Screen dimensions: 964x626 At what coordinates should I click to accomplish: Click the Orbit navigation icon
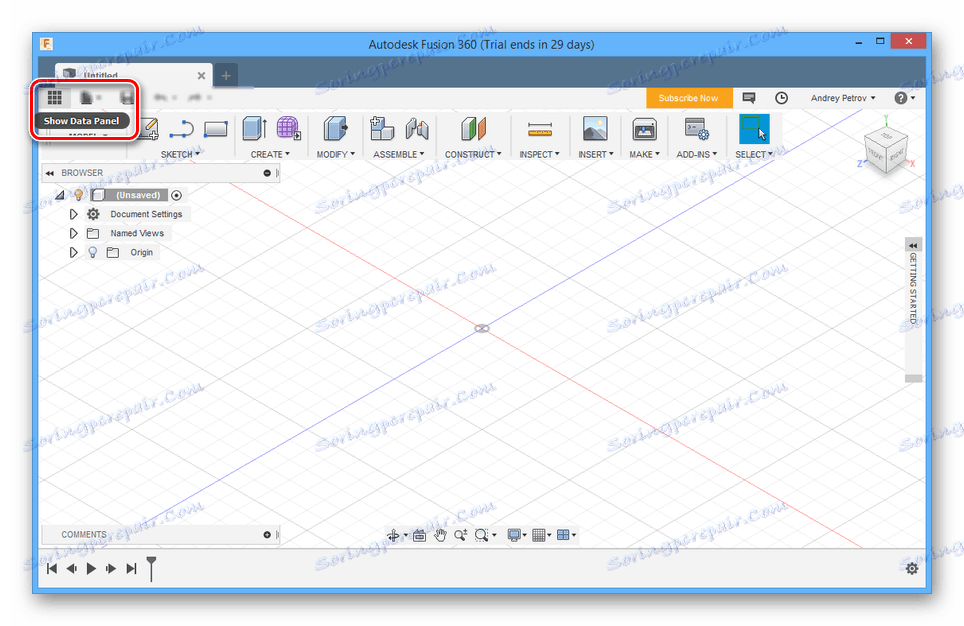(x=393, y=535)
